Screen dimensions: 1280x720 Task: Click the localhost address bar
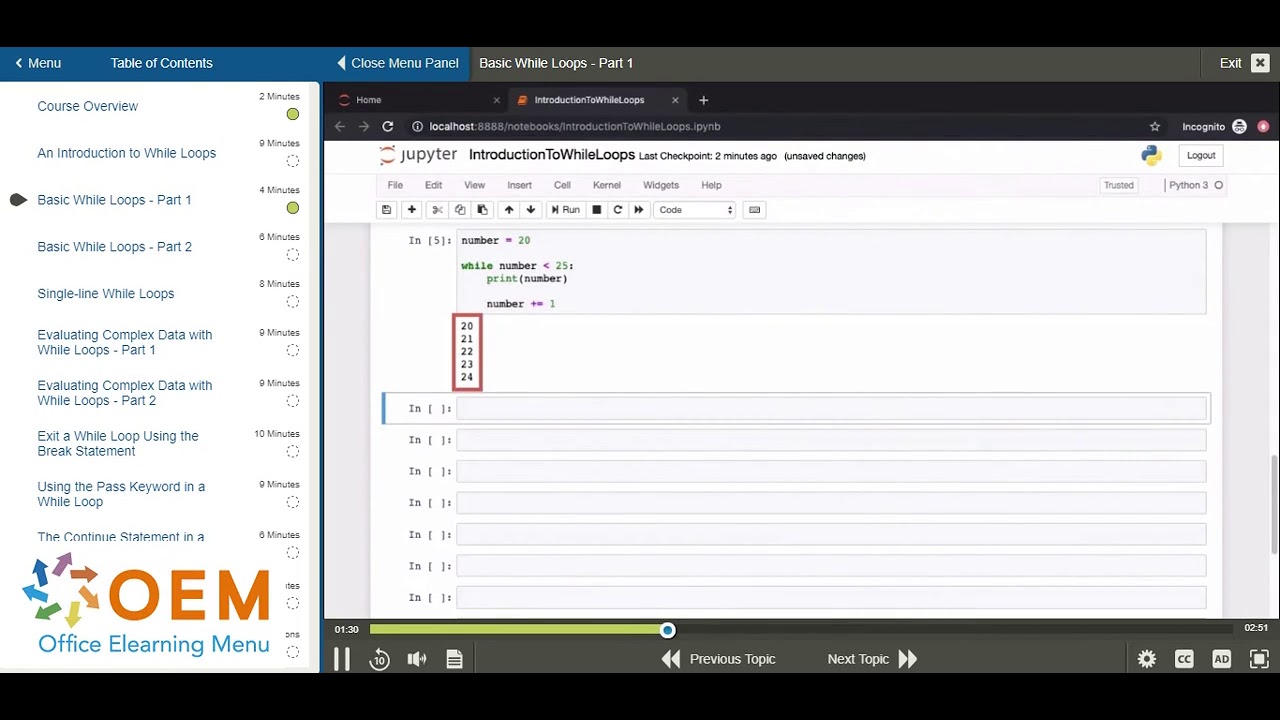pyautogui.click(x=575, y=126)
